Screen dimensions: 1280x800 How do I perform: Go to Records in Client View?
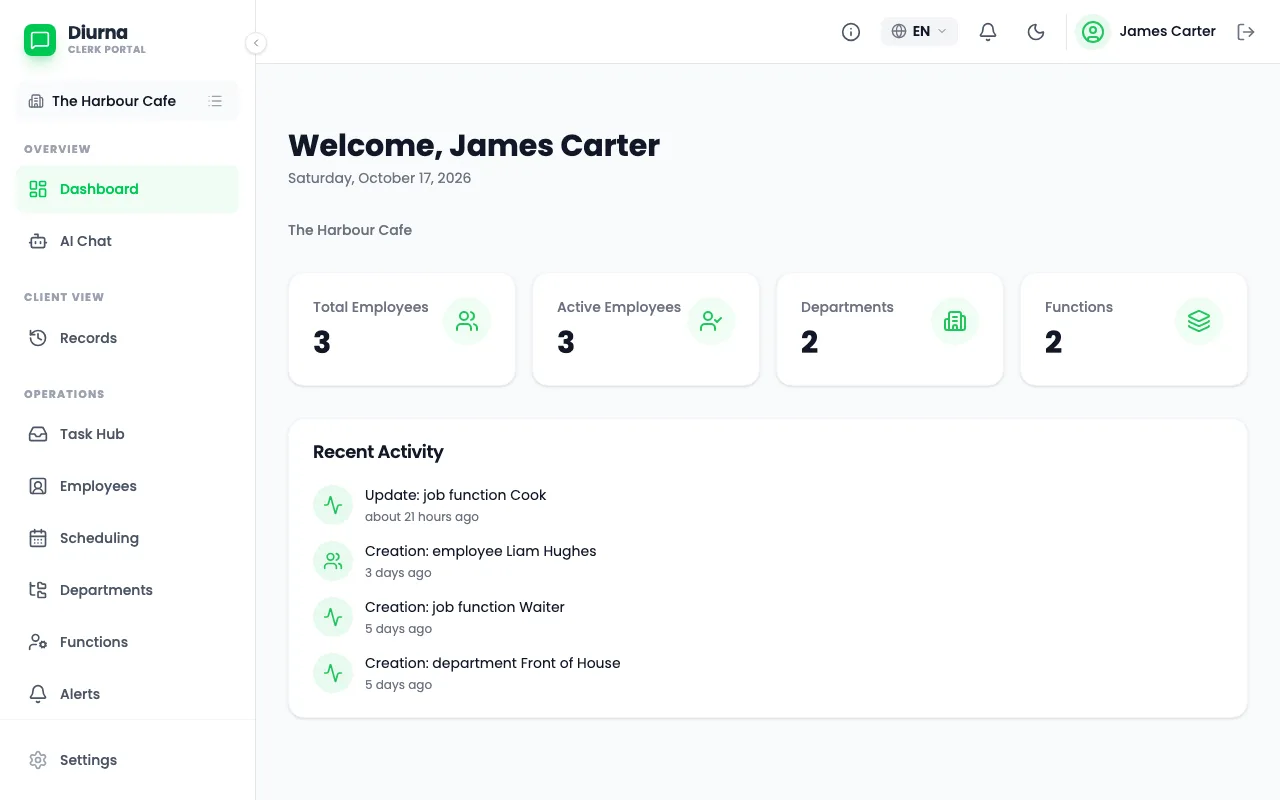pos(127,338)
